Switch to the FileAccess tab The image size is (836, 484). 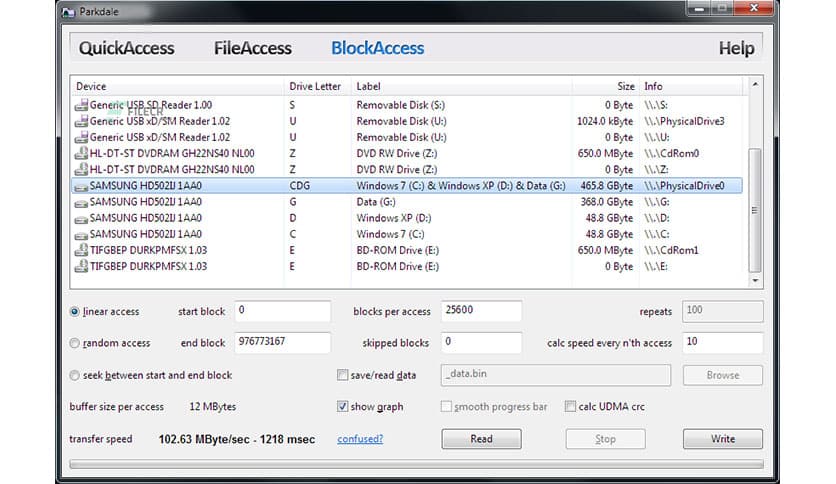252,48
